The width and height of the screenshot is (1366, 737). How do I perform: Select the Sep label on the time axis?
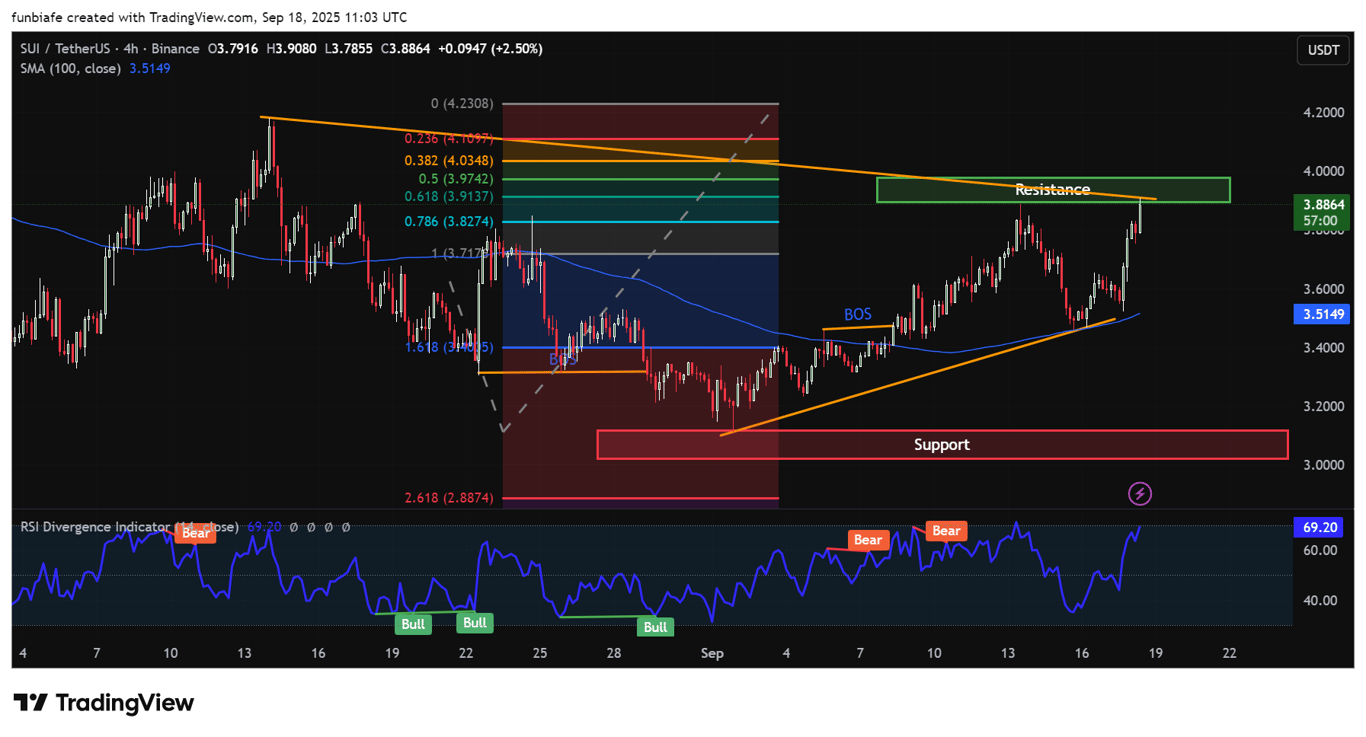tap(712, 653)
